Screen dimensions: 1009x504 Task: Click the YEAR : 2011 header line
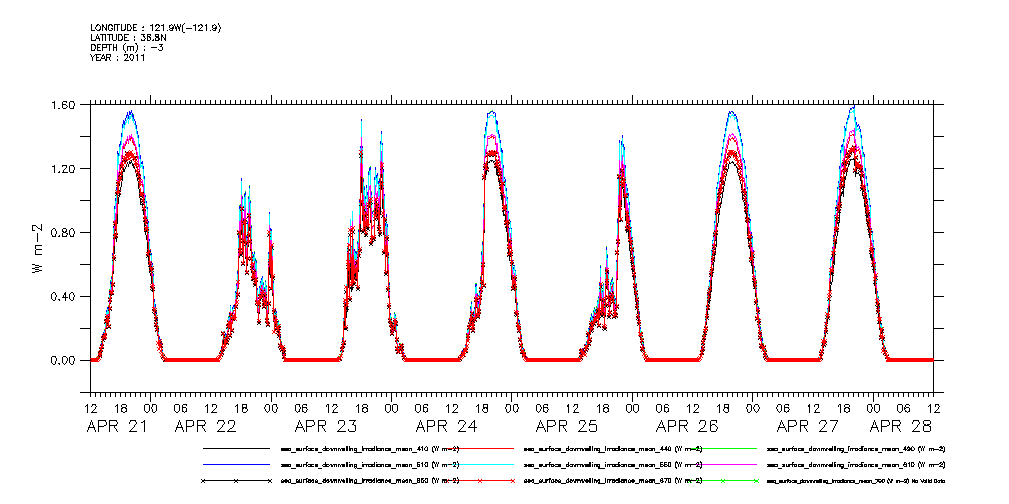(118, 58)
